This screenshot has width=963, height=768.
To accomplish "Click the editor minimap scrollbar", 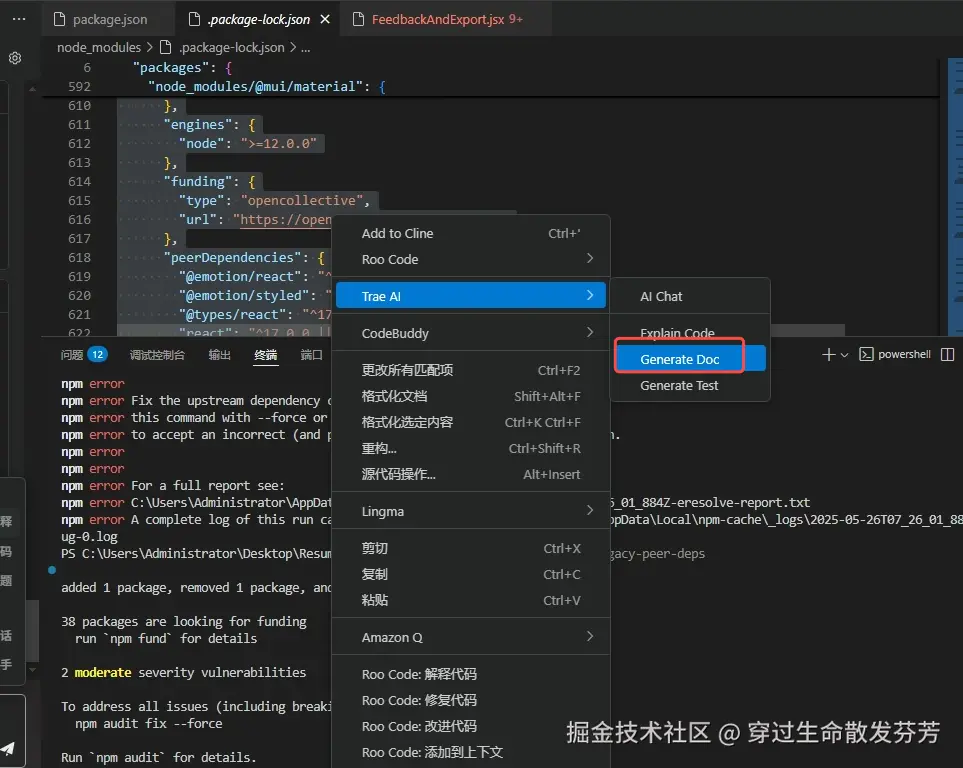I will click(x=955, y=197).
